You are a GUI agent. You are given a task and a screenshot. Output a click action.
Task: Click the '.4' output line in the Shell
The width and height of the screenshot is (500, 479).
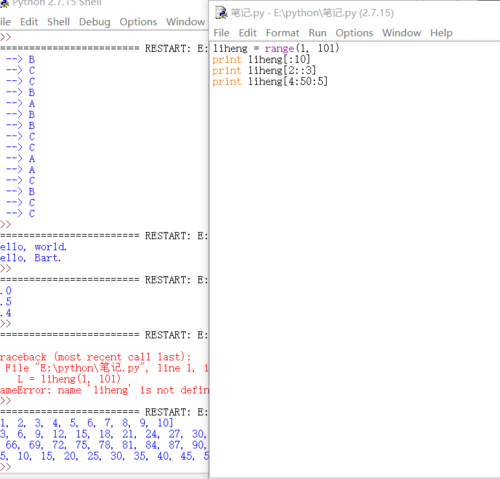(6, 313)
